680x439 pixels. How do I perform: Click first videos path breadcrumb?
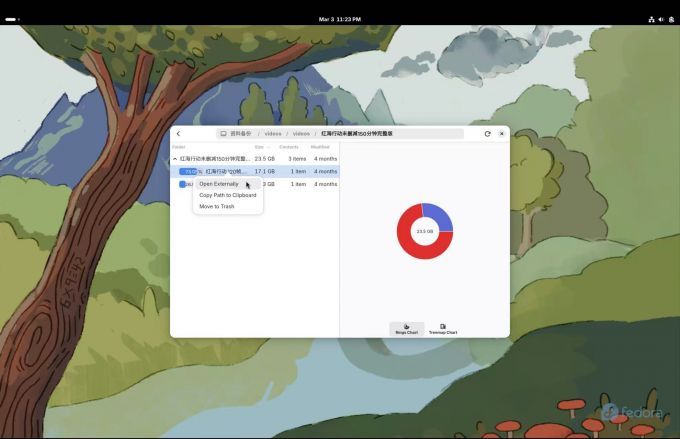(x=273, y=133)
